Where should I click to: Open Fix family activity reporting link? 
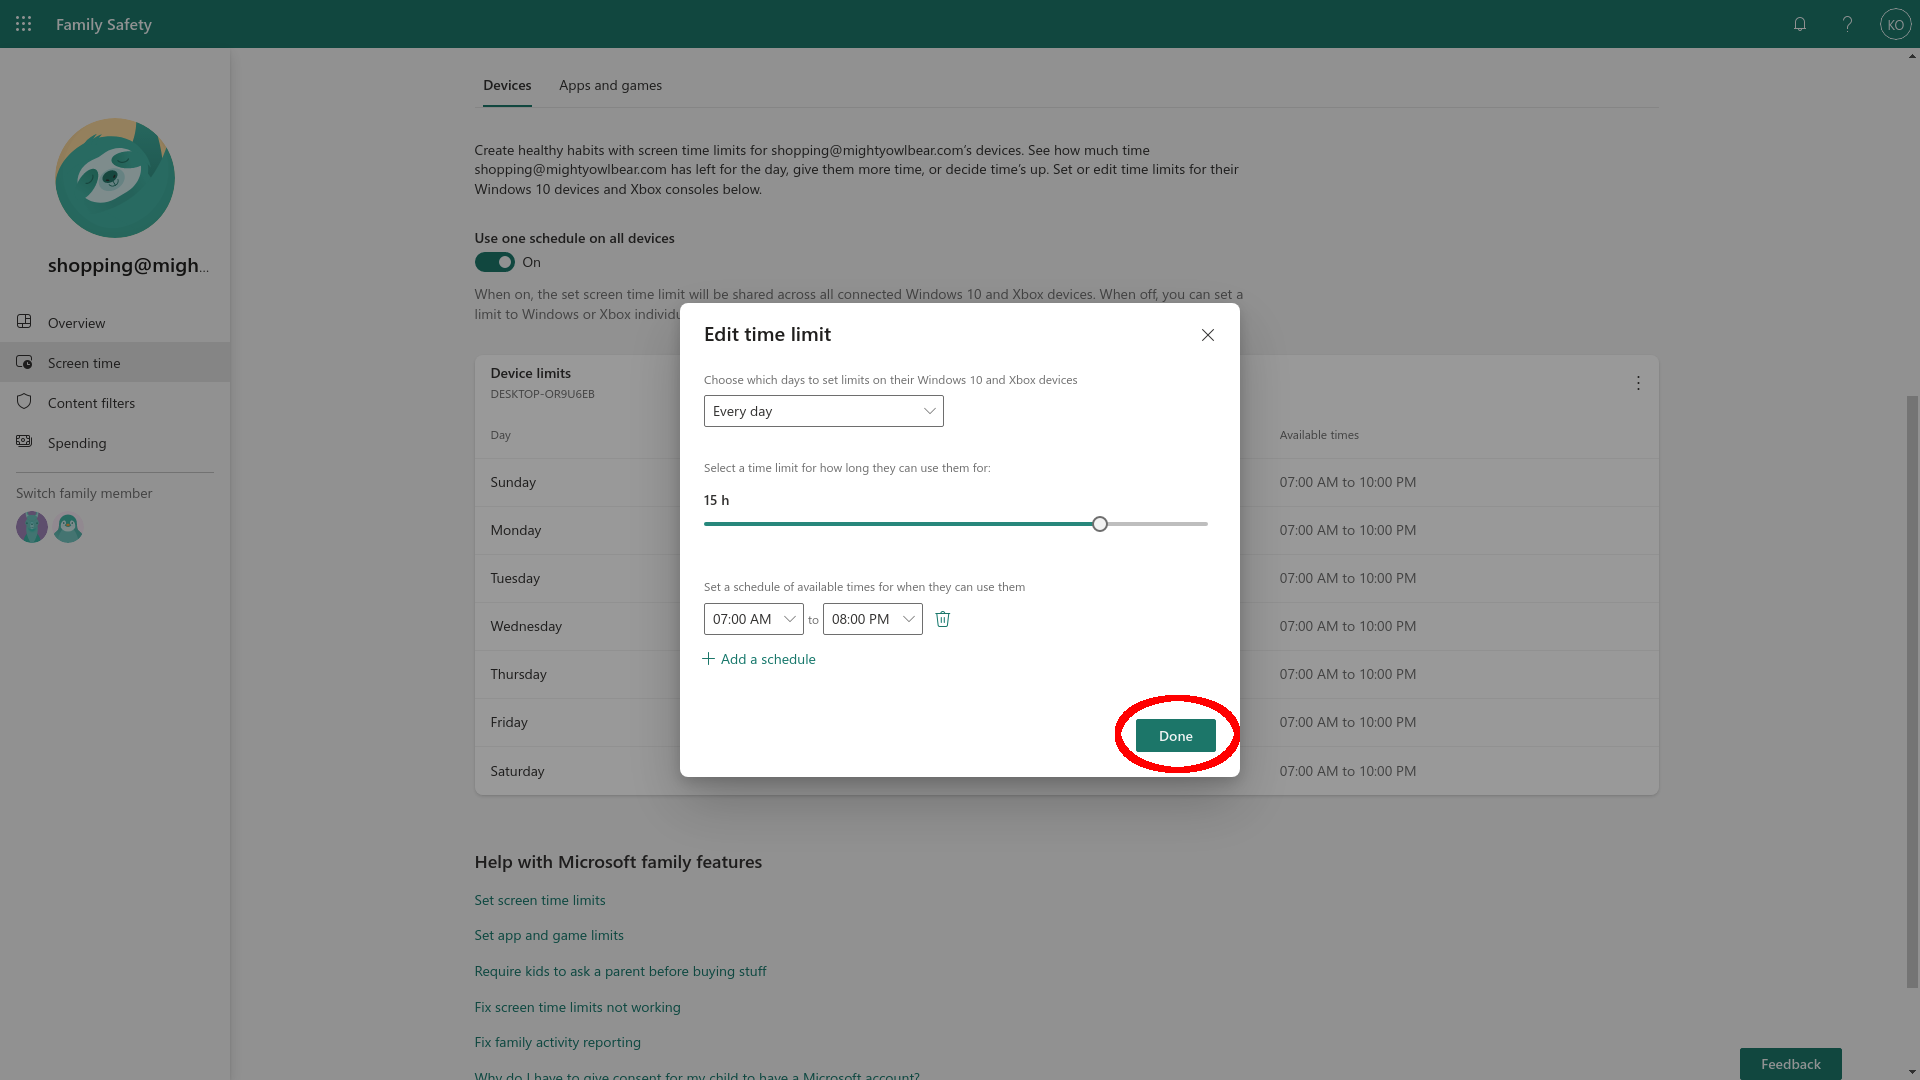pyautogui.click(x=557, y=1042)
